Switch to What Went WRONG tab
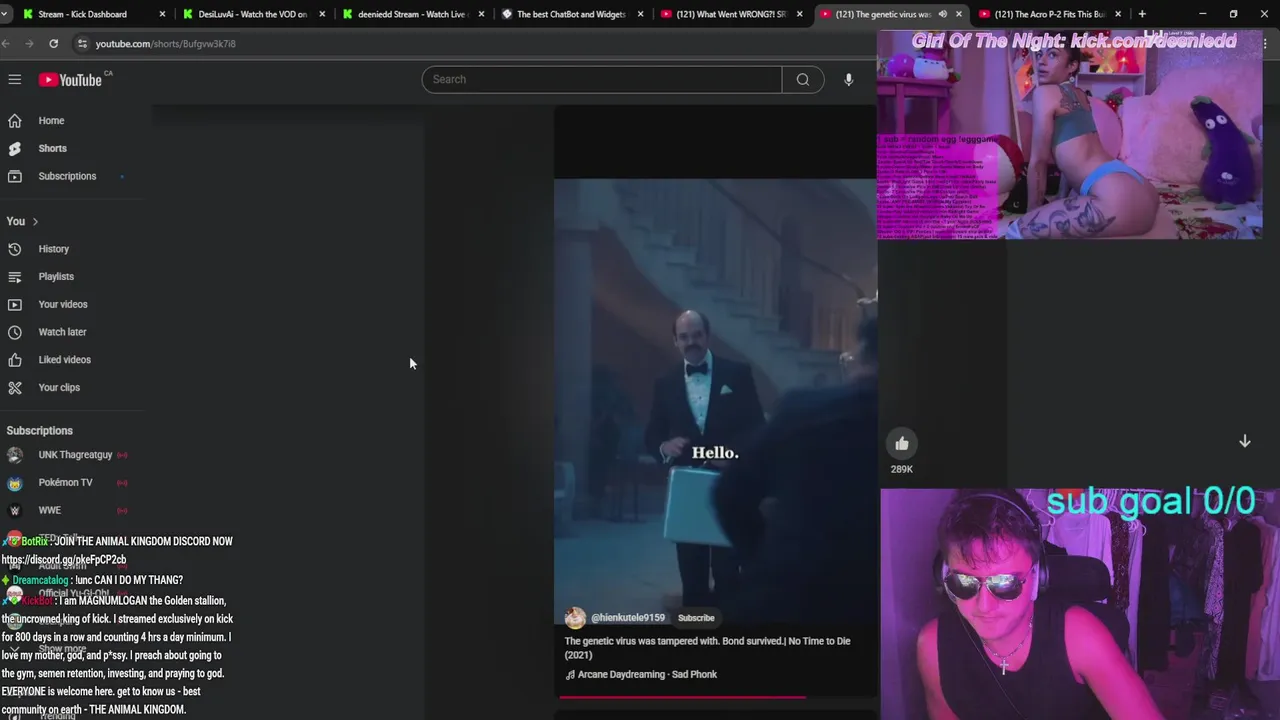Image resolution: width=1280 pixels, height=720 pixels. click(732, 14)
